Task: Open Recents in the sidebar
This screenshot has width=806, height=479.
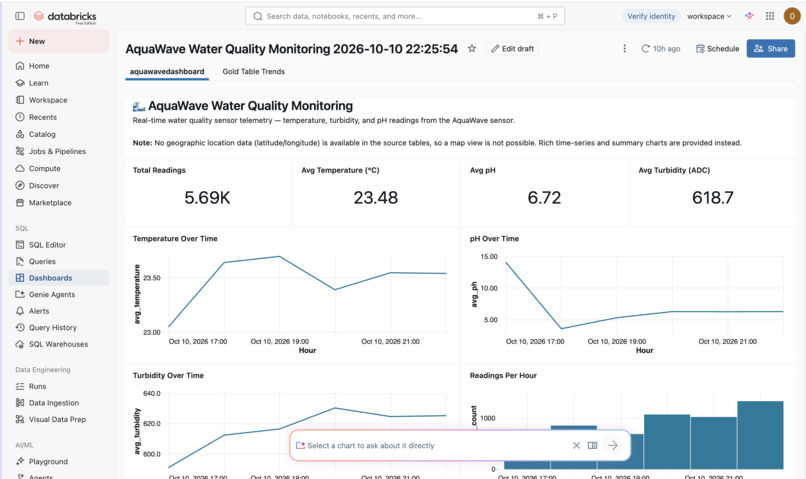Action: coord(59,117)
